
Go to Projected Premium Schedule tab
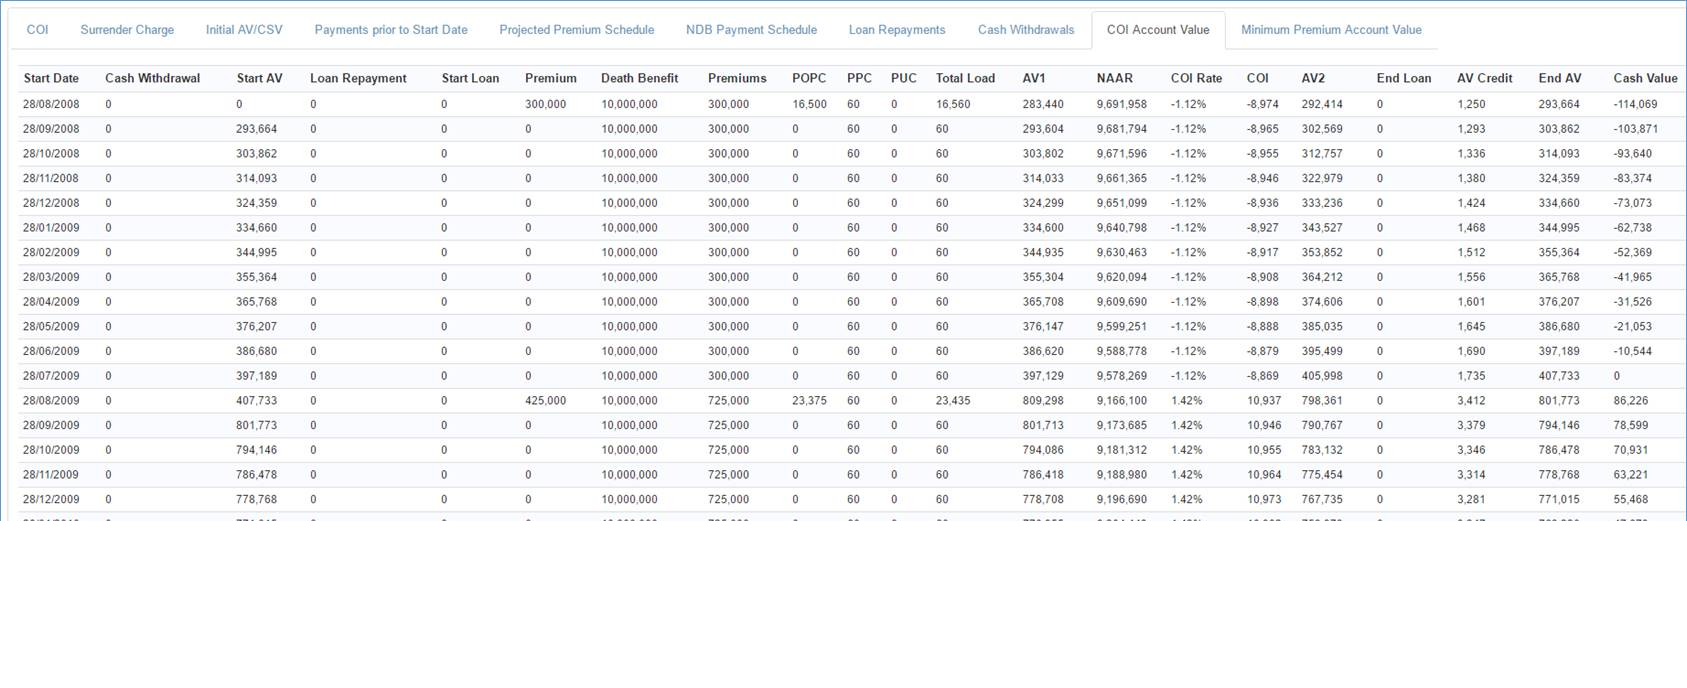coord(577,30)
